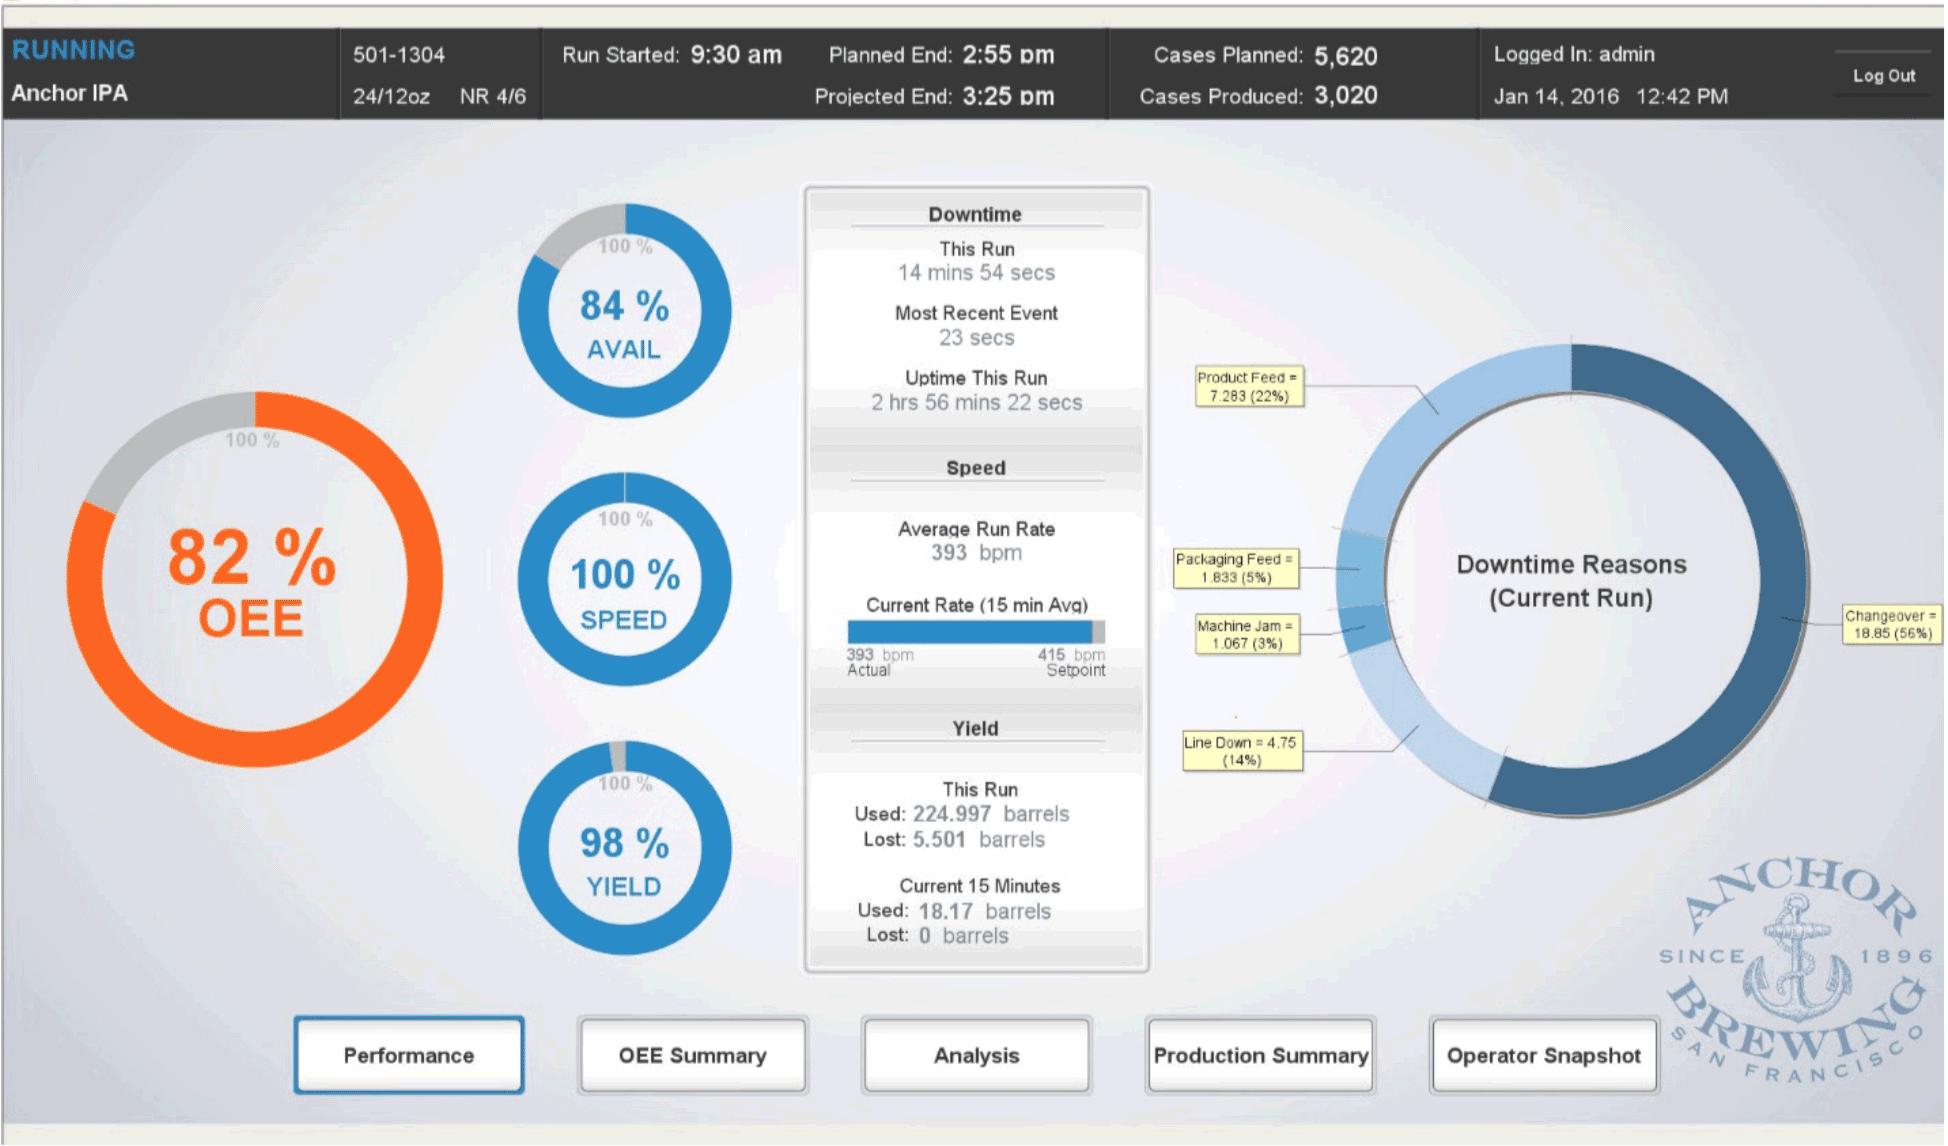The height and width of the screenshot is (1146, 1948).
Task: Click the Log Out button
Action: pos(1884,75)
